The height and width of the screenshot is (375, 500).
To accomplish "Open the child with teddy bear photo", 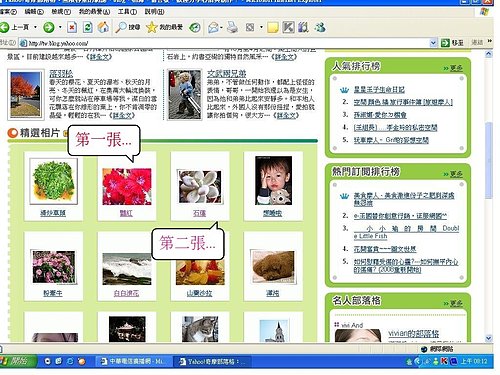I will click(x=273, y=180).
